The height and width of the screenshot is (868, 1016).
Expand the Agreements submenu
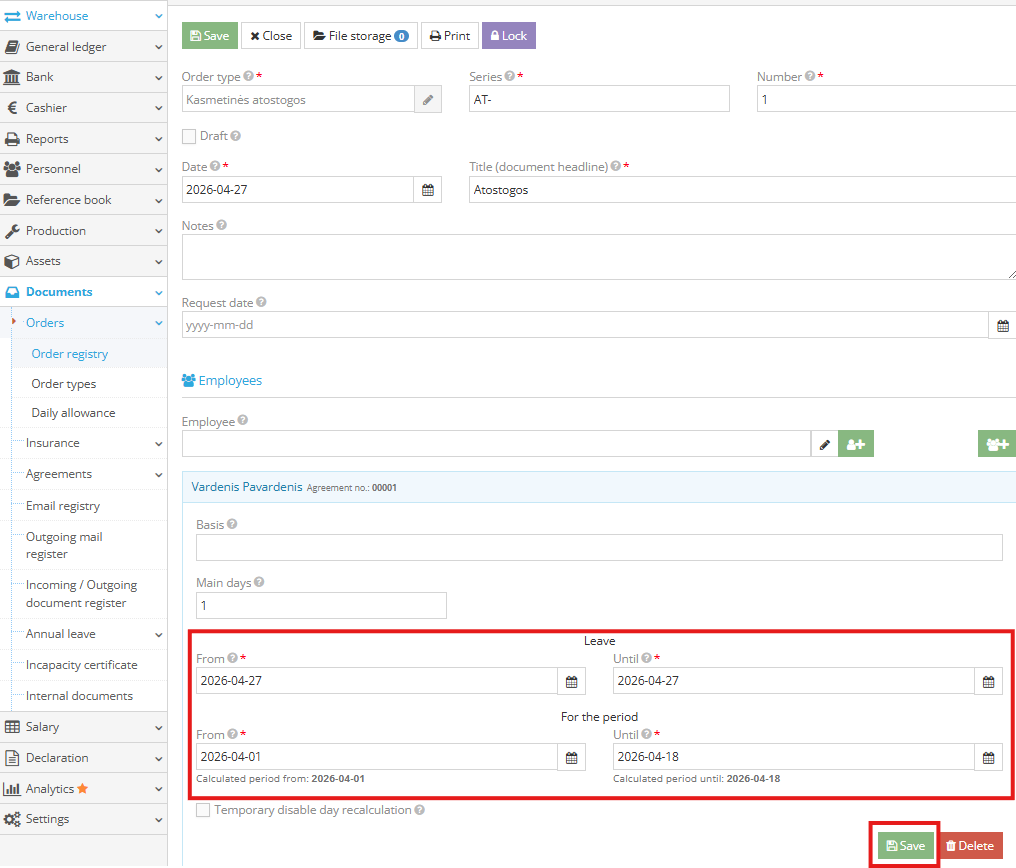(89, 474)
